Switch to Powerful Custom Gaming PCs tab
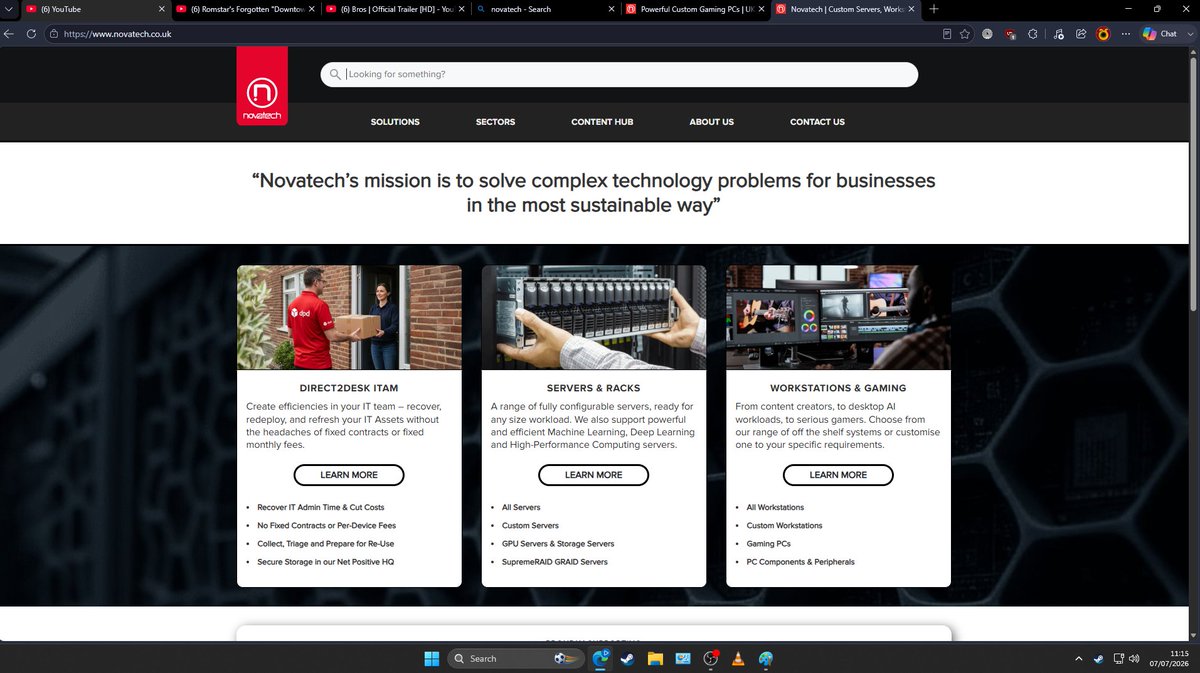The image size is (1200, 673). pos(696,9)
